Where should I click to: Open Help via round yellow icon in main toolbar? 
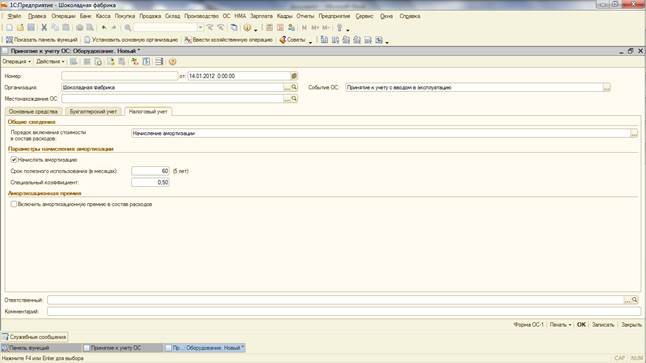click(247, 28)
